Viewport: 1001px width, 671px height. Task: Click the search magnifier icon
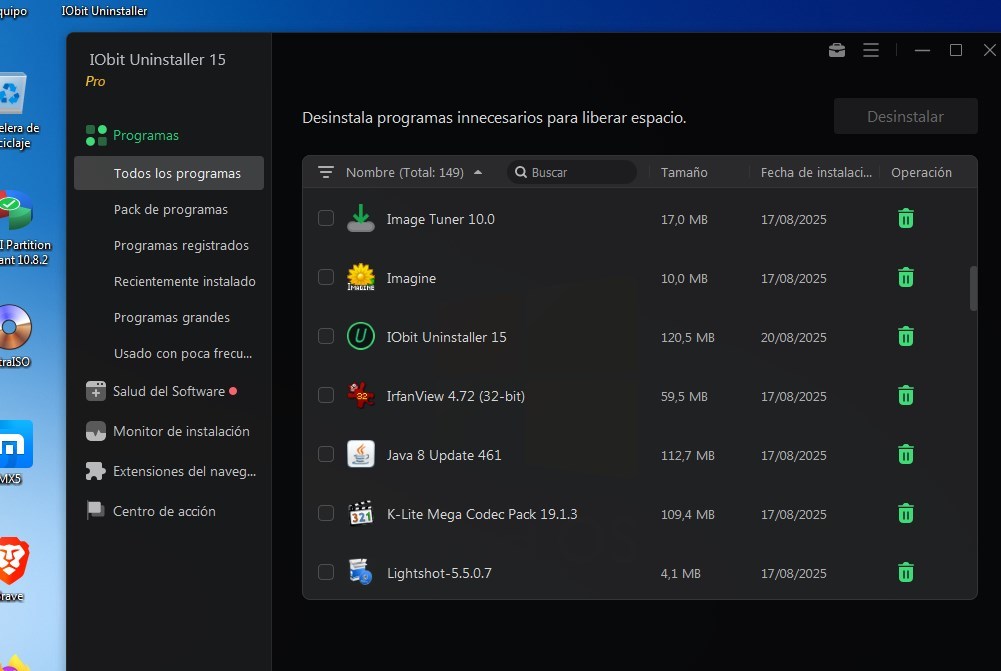pyautogui.click(x=521, y=172)
